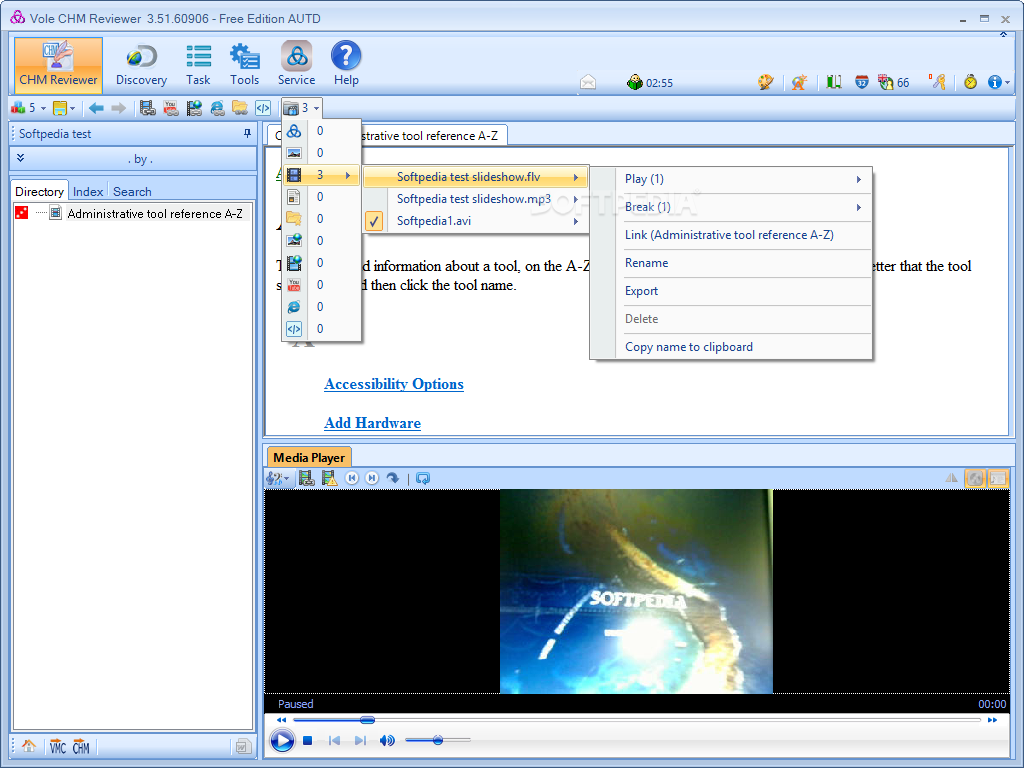Click the rewind double-arrow button

(281, 720)
